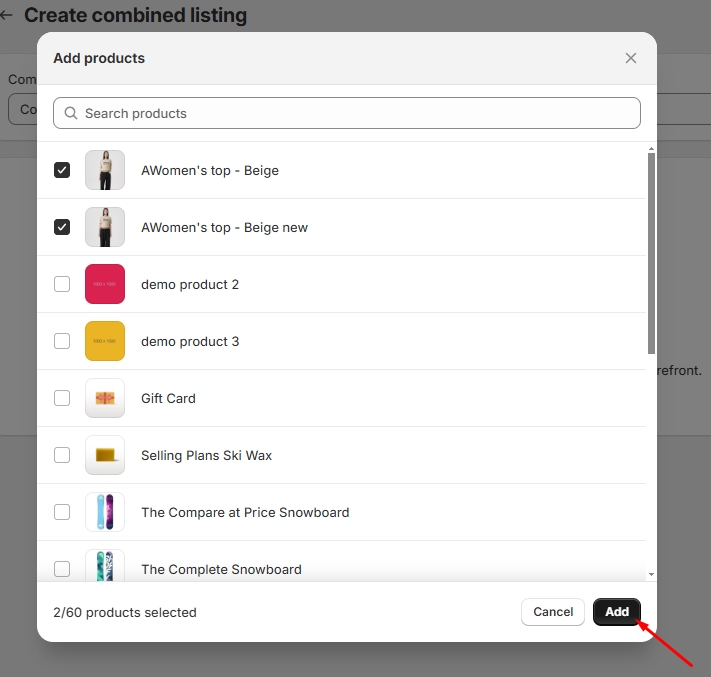Check the demo product 2 checkbox
This screenshot has width=711, height=677.
click(62, 284)
